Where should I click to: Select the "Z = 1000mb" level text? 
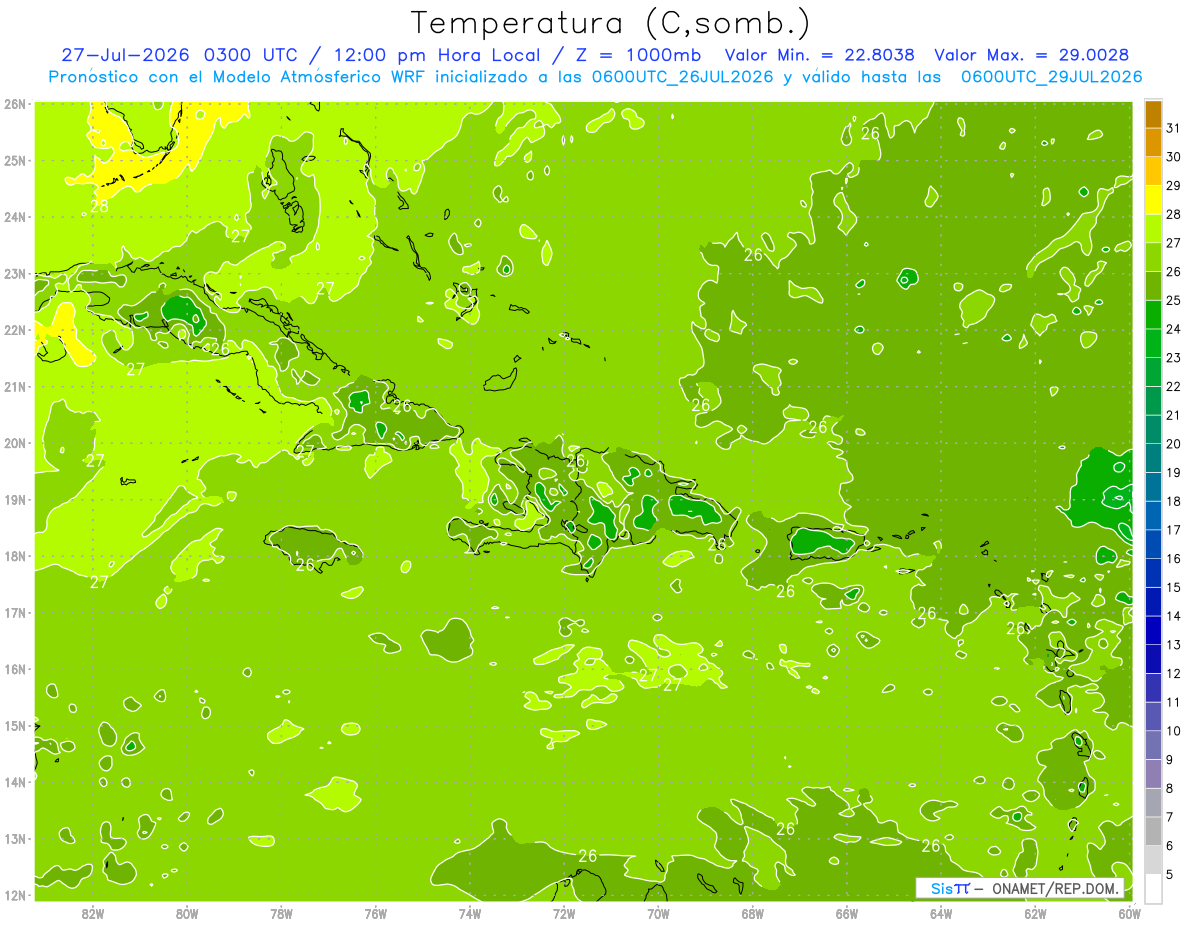pyautogui.click(x=638, y=55)
